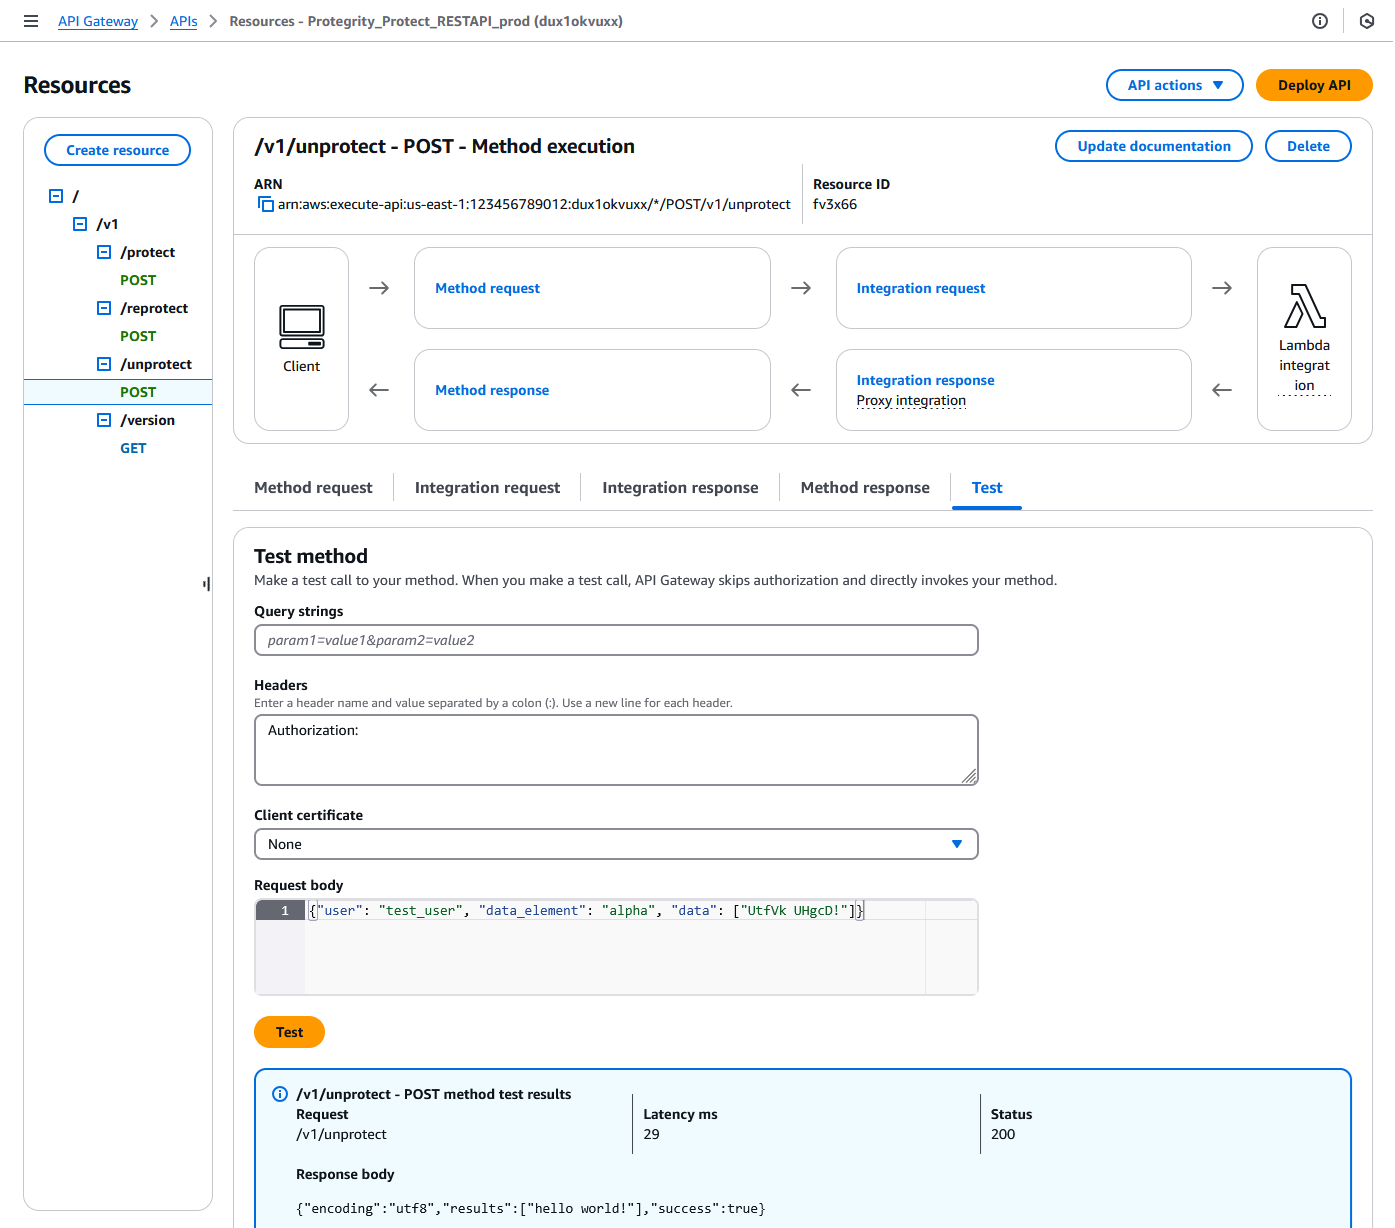The width and height of the screenshot is (1395, 1228).
Task: Click the Query strings input field
Action: (x=616, y=640)
